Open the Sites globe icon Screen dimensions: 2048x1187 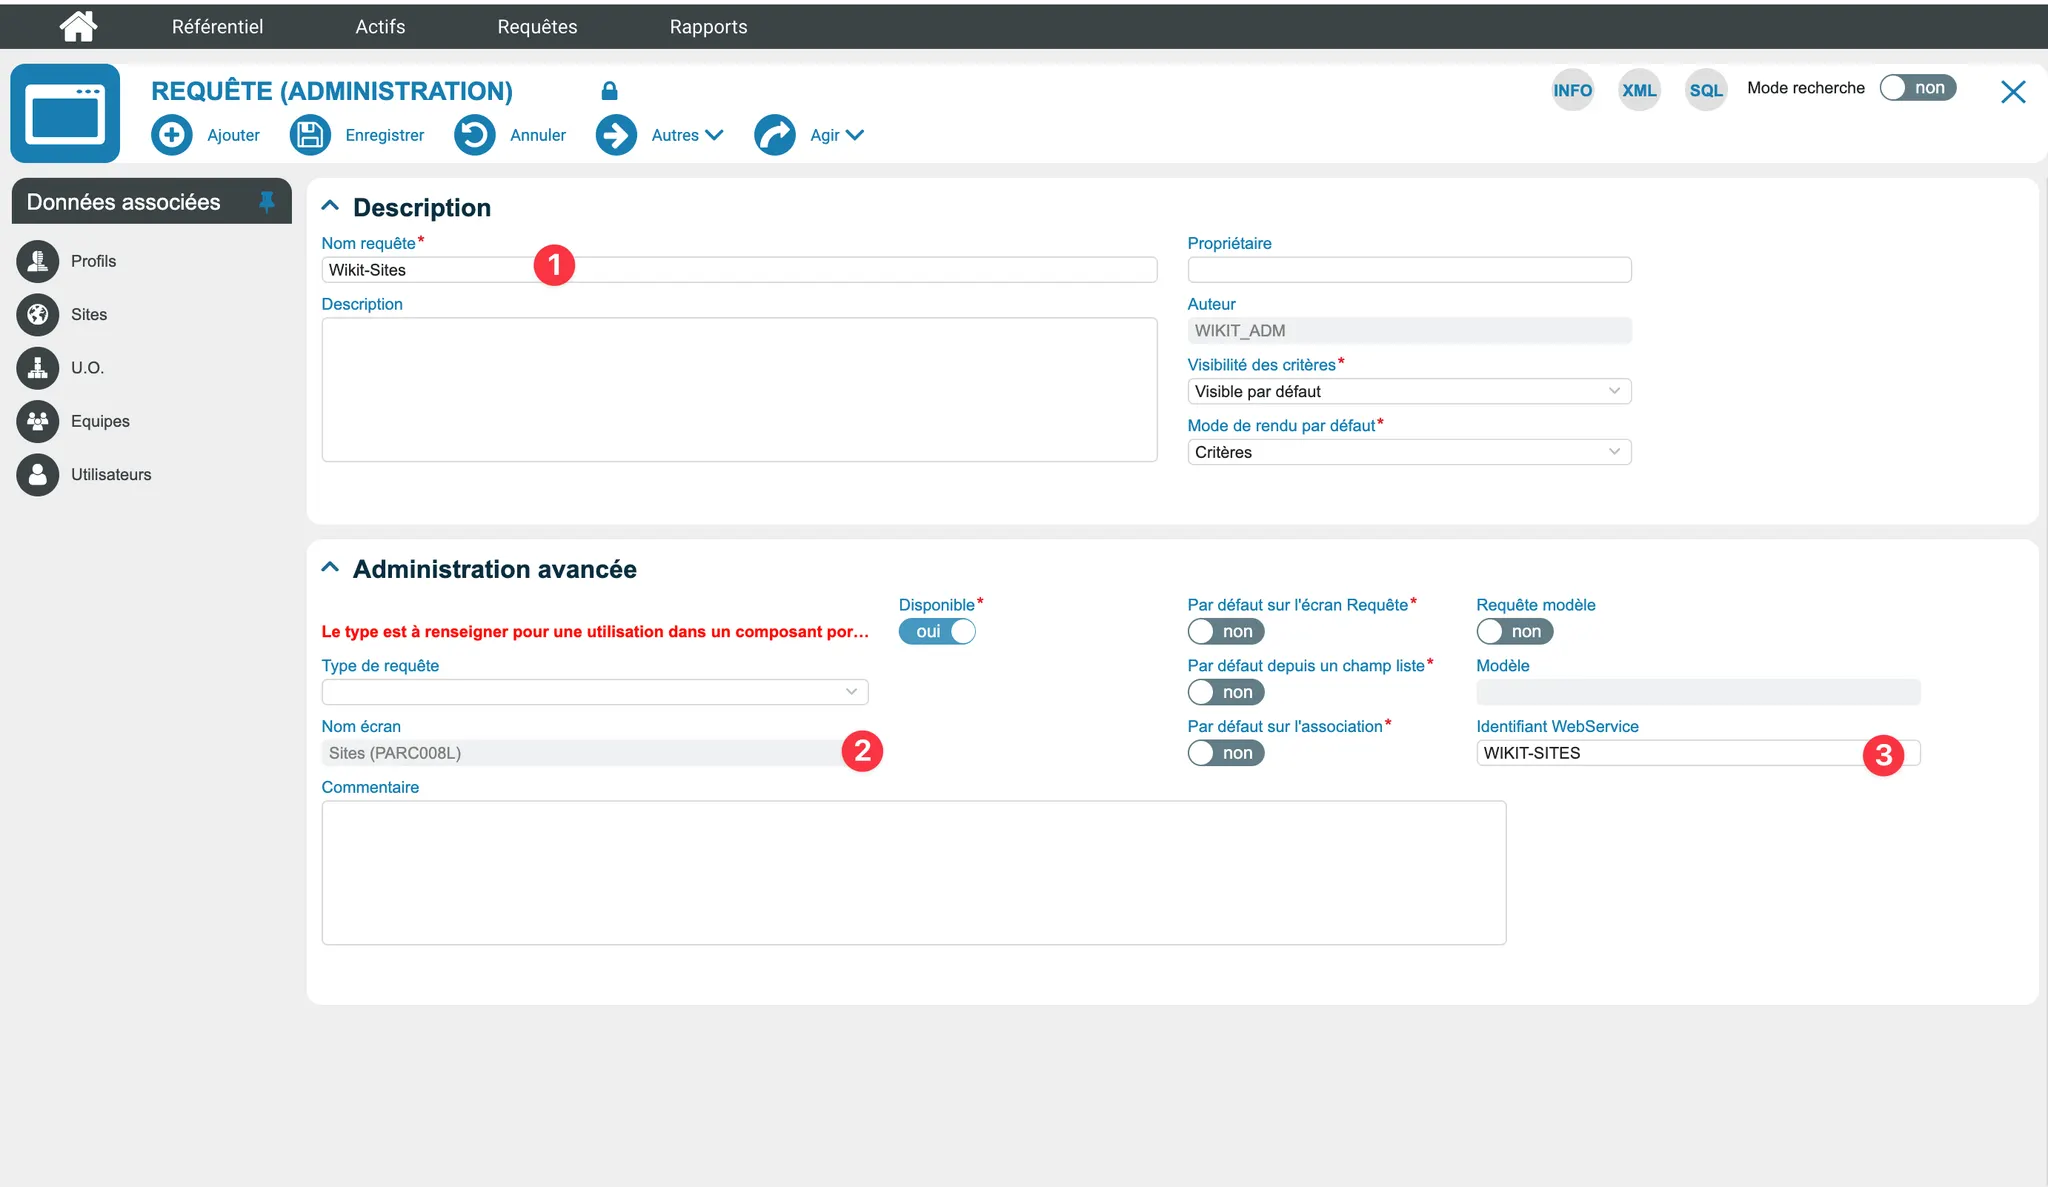point(38,314)
